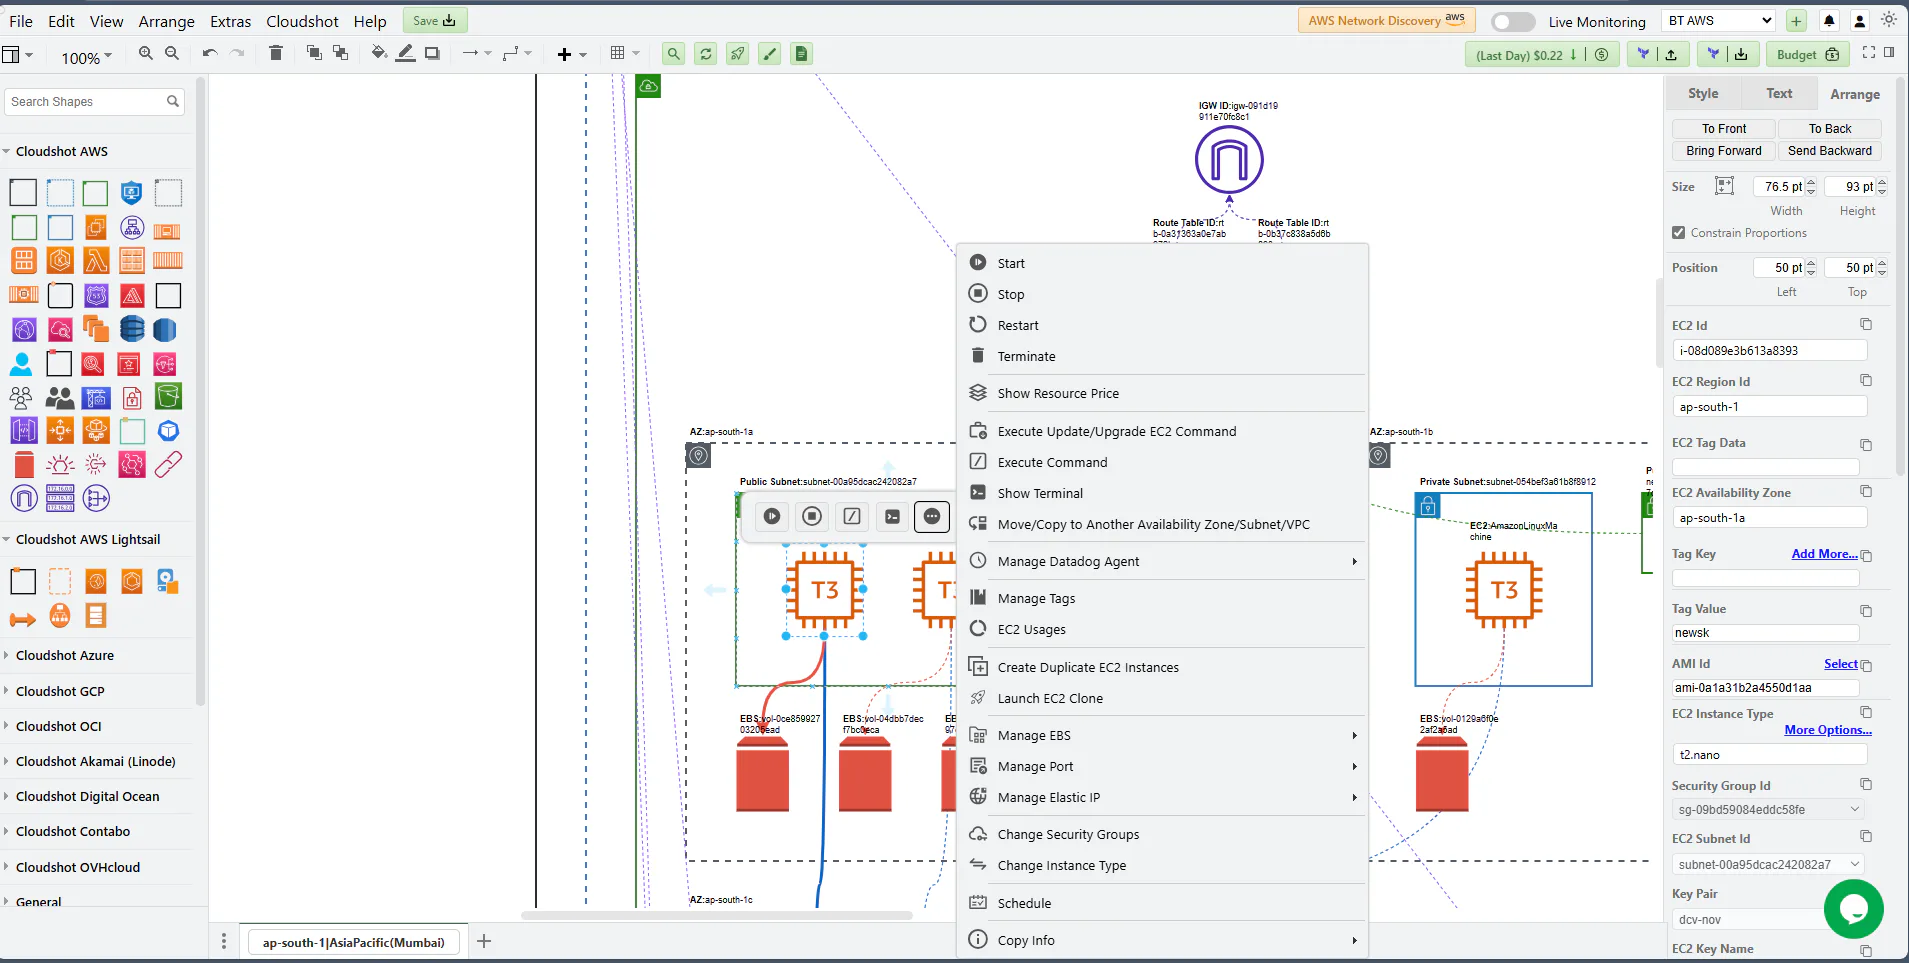Click the zoom in magnifier icon
Image resolution: width=1909 pixels, height=963 pixels.
pos(146,53)
